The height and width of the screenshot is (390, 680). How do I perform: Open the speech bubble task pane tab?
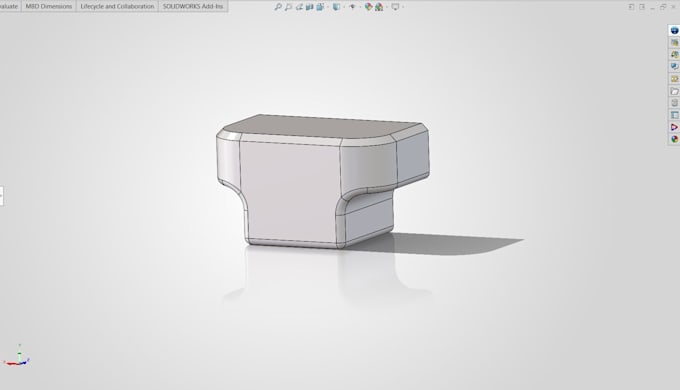click(x=674, y=66)
